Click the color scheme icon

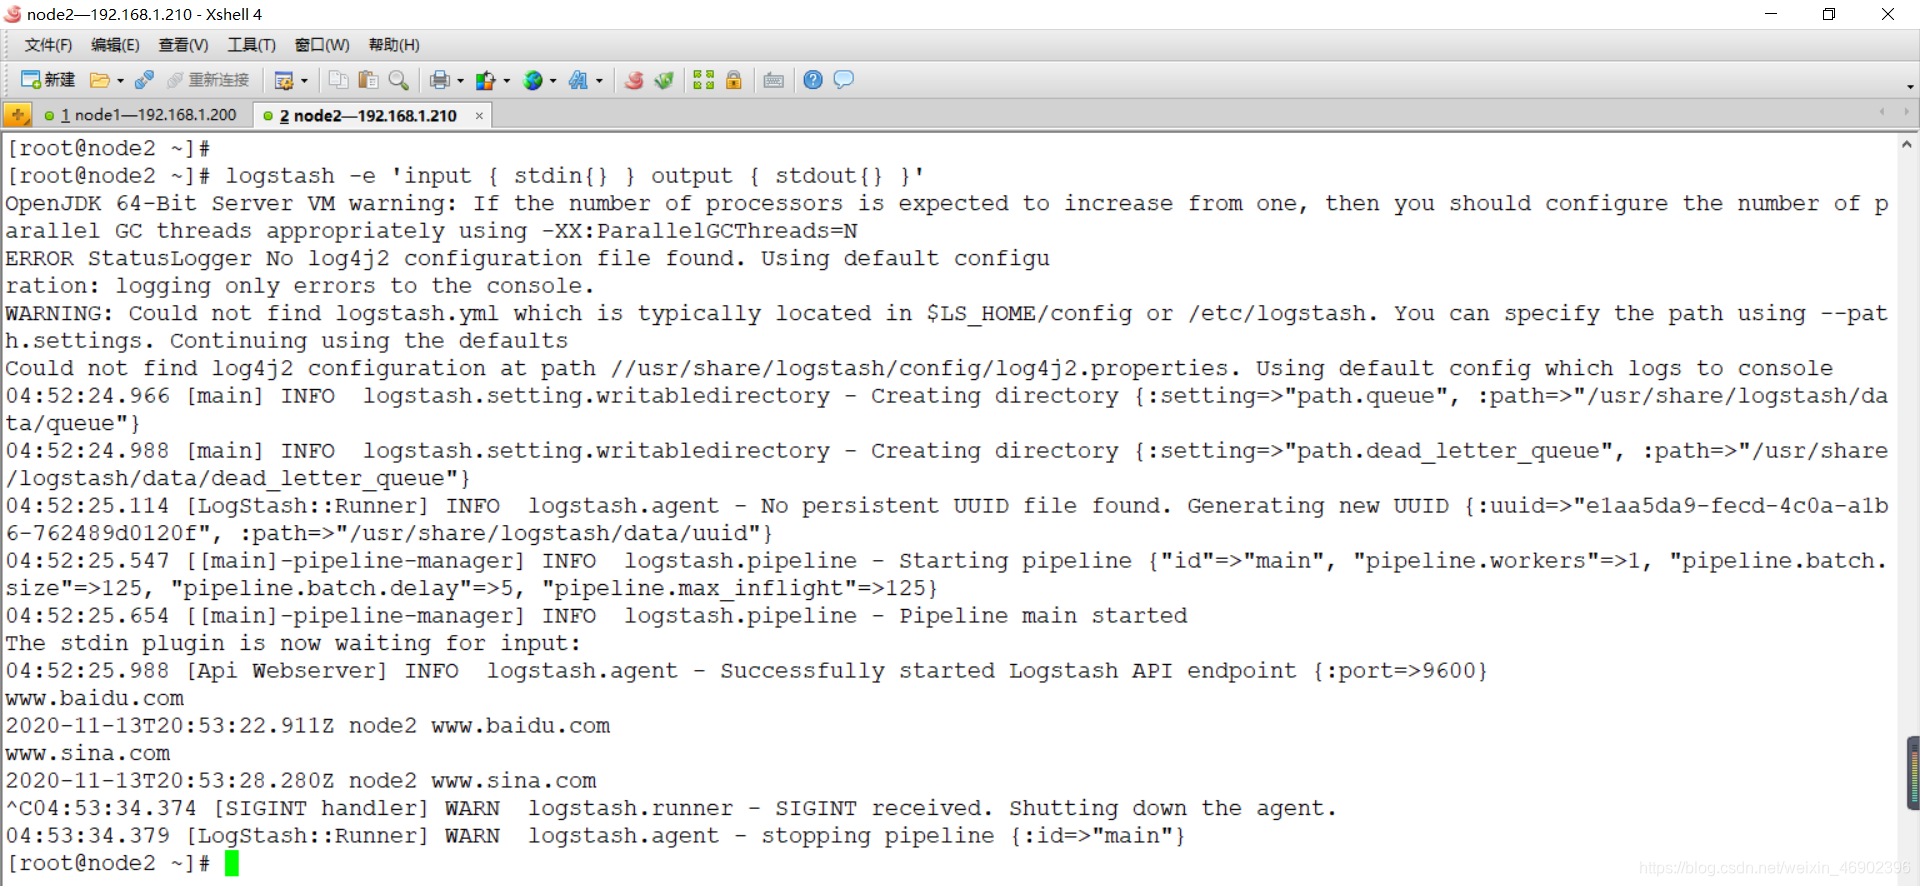486,80
